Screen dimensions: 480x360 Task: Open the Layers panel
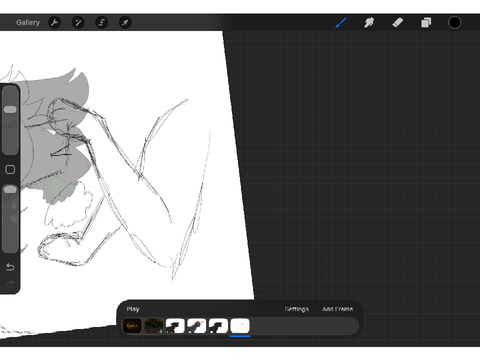(x=426, y=23)
